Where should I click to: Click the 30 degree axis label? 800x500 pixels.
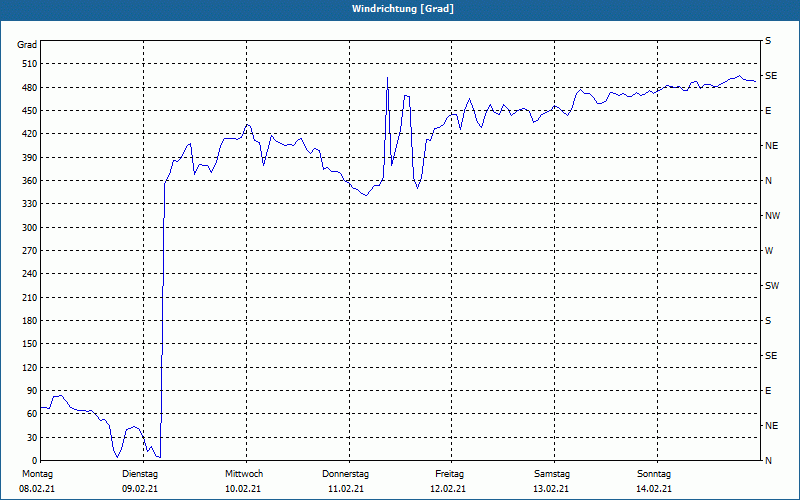(x=32, y=437)
